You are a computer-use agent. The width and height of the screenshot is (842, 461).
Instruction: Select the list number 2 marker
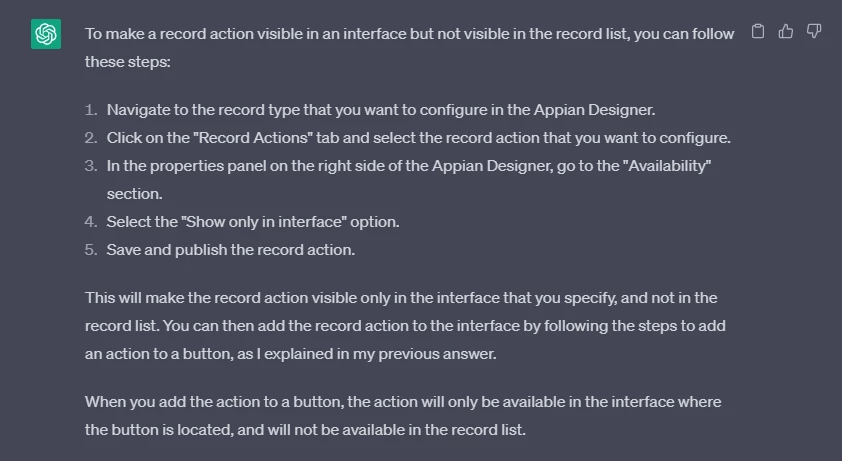tap(91, 138)
